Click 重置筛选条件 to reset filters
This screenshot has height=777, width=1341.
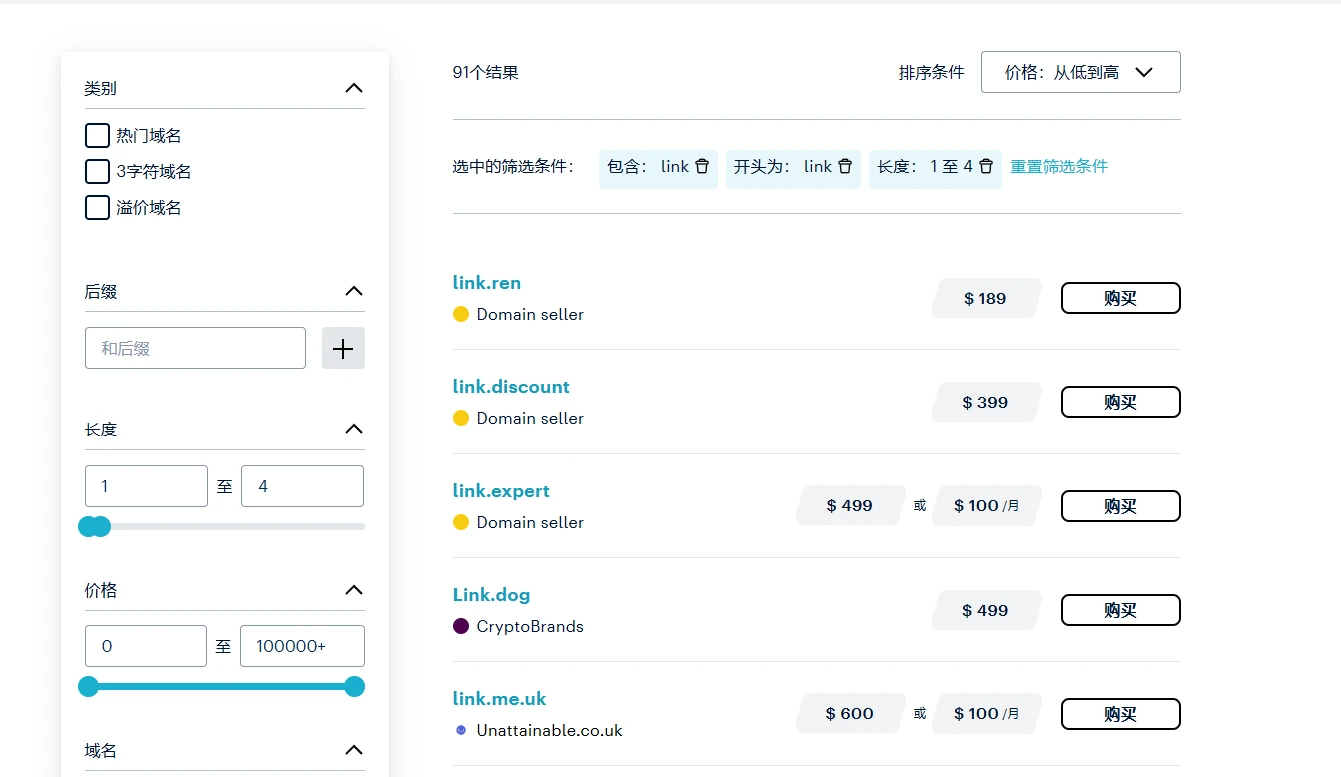pos(1058,167)
